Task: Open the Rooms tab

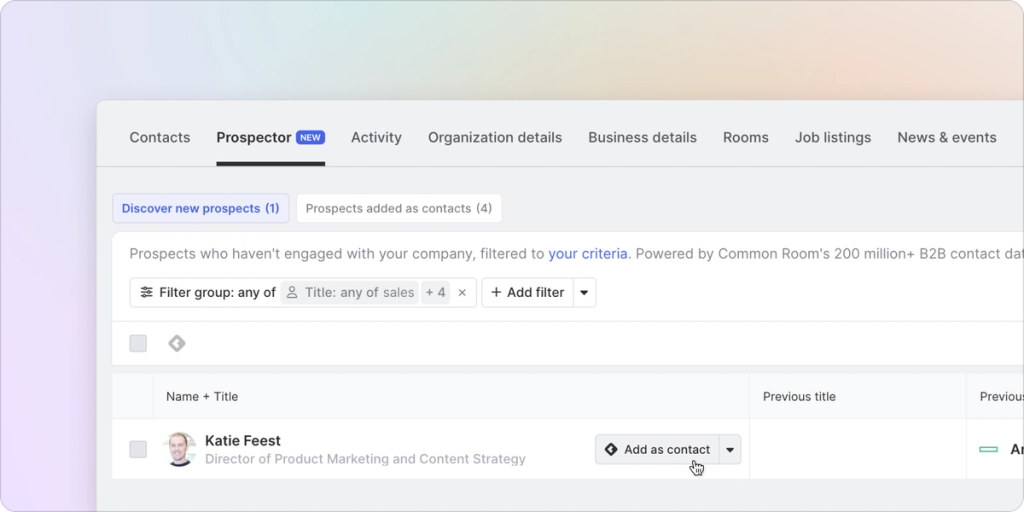Action: pyautogui.click(x=746, y=137)
